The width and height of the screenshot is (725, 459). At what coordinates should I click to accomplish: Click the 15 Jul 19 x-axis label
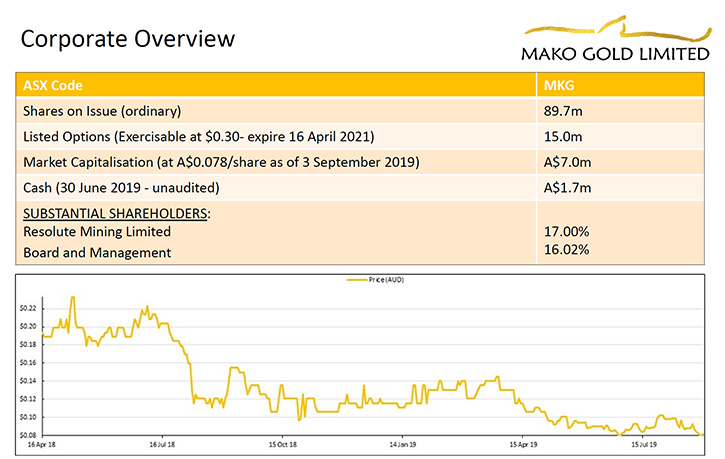(x=644, y=445)
